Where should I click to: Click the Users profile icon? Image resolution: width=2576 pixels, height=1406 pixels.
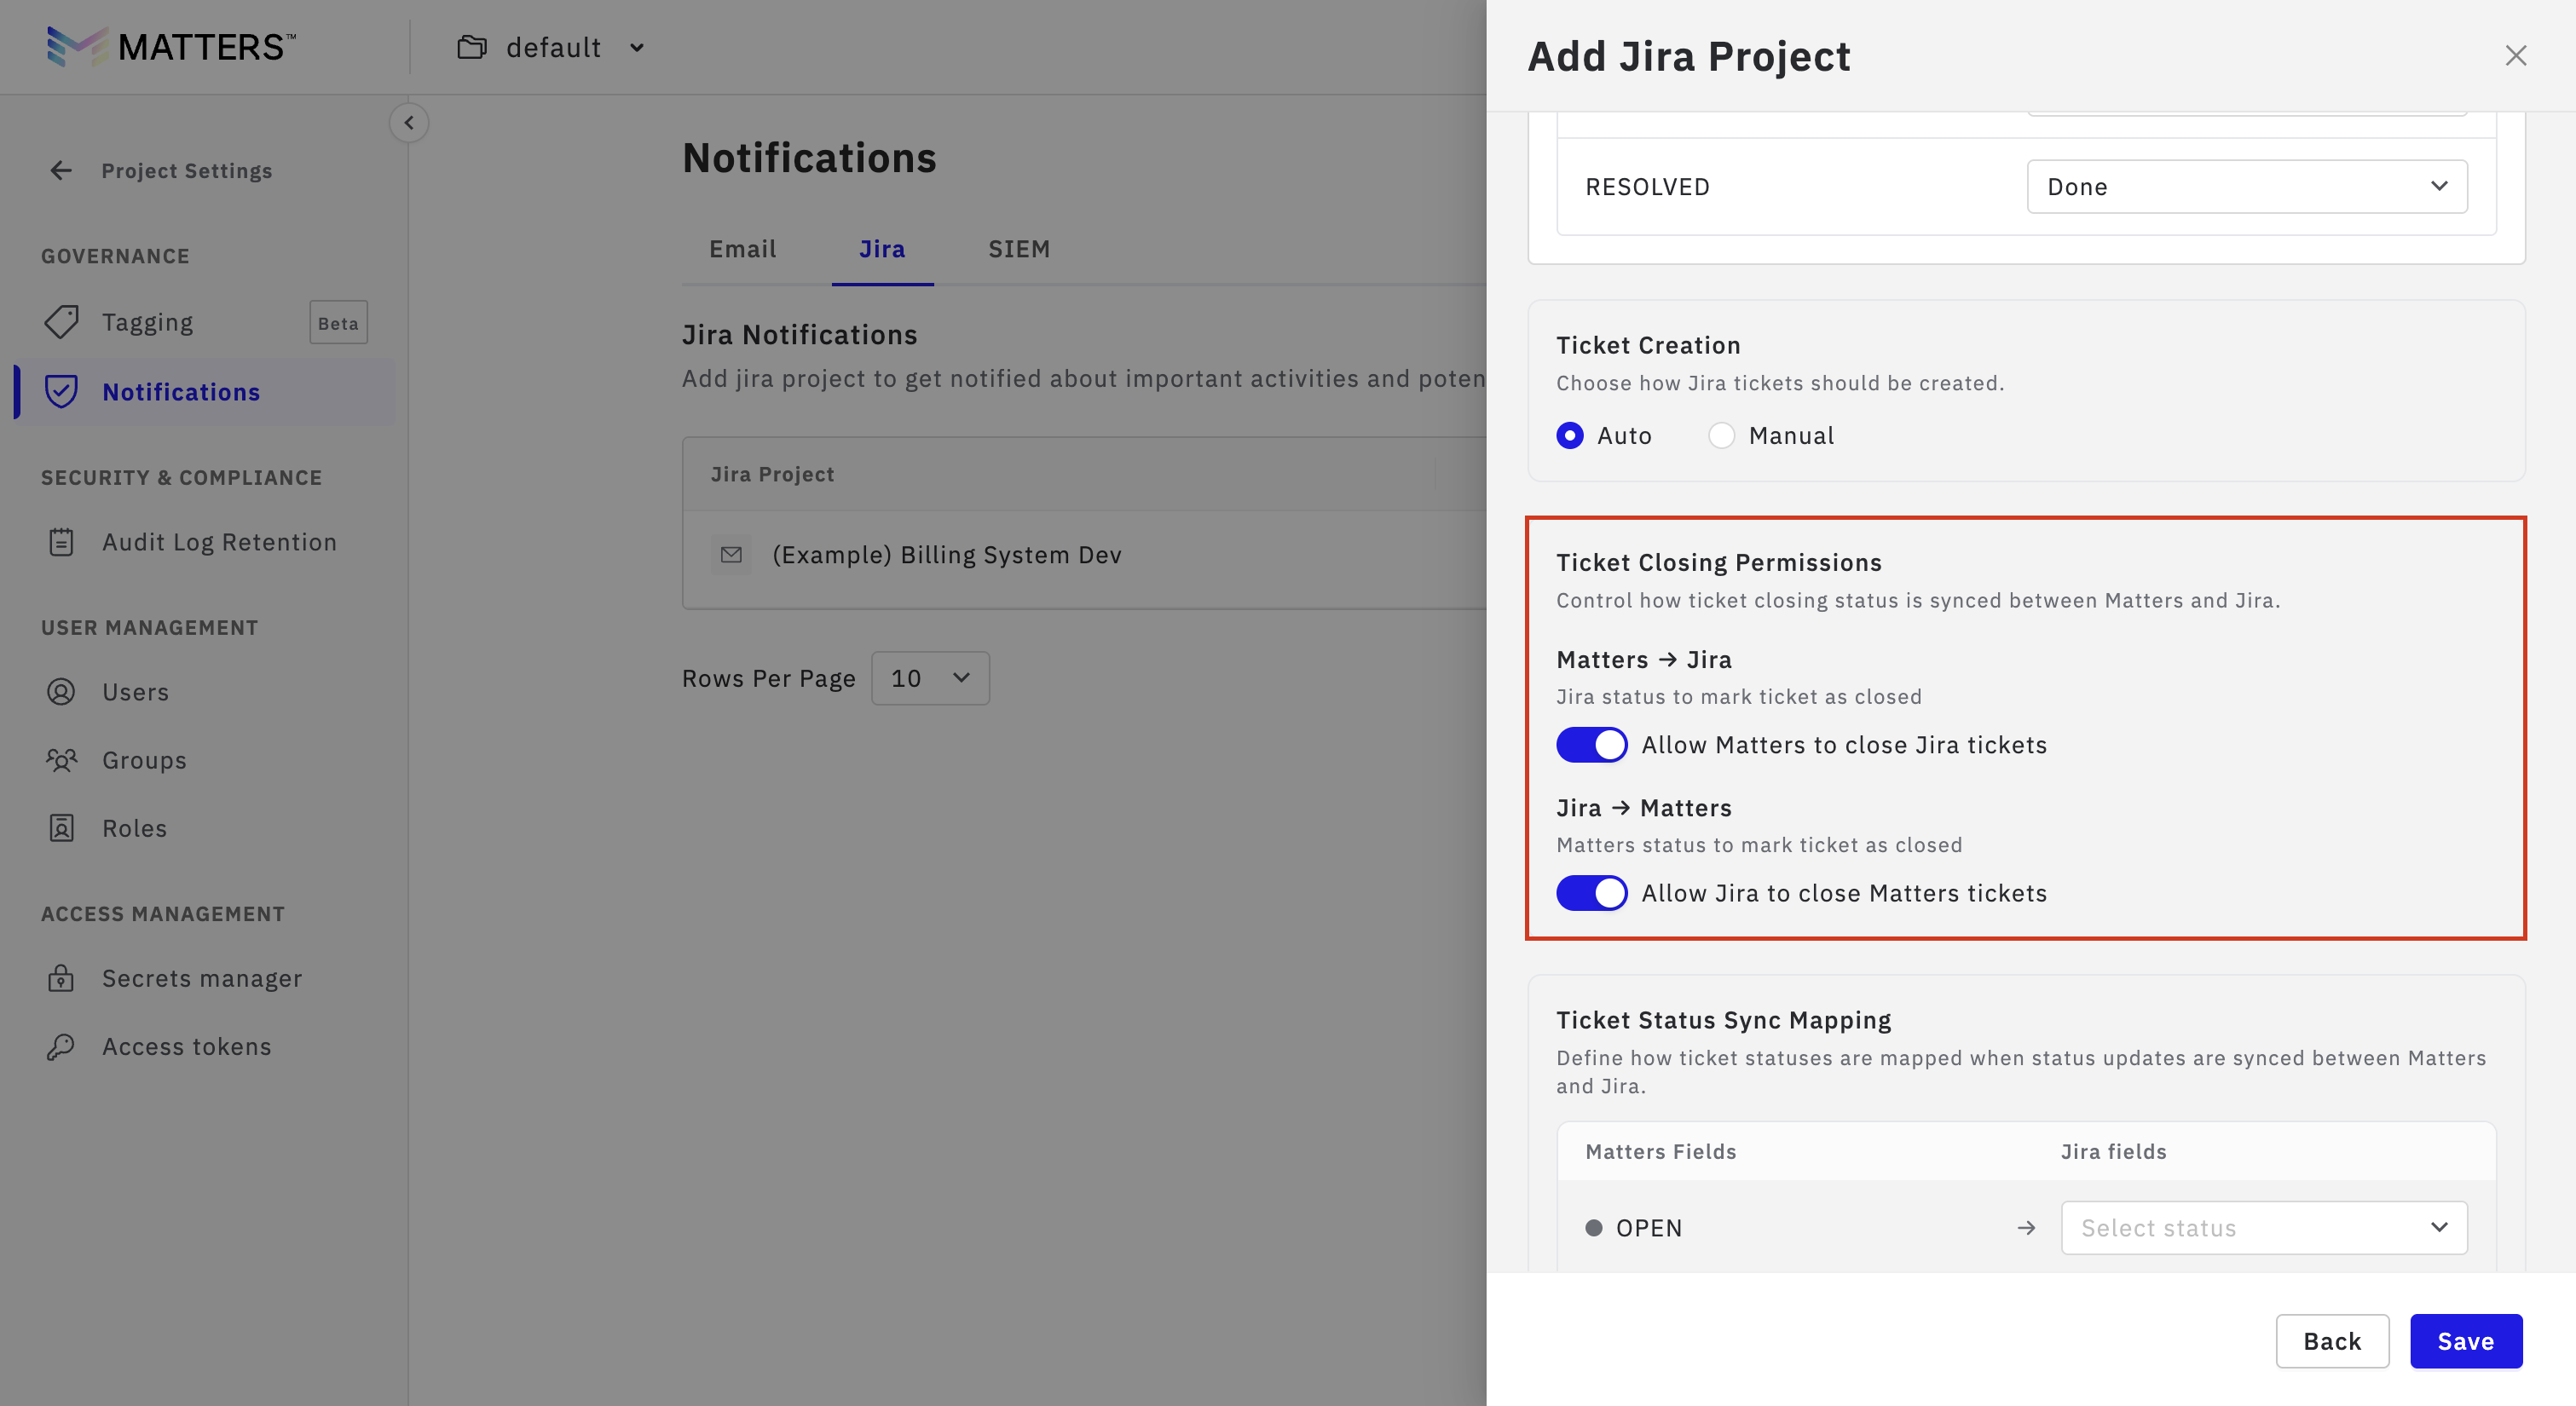[61, 692]
